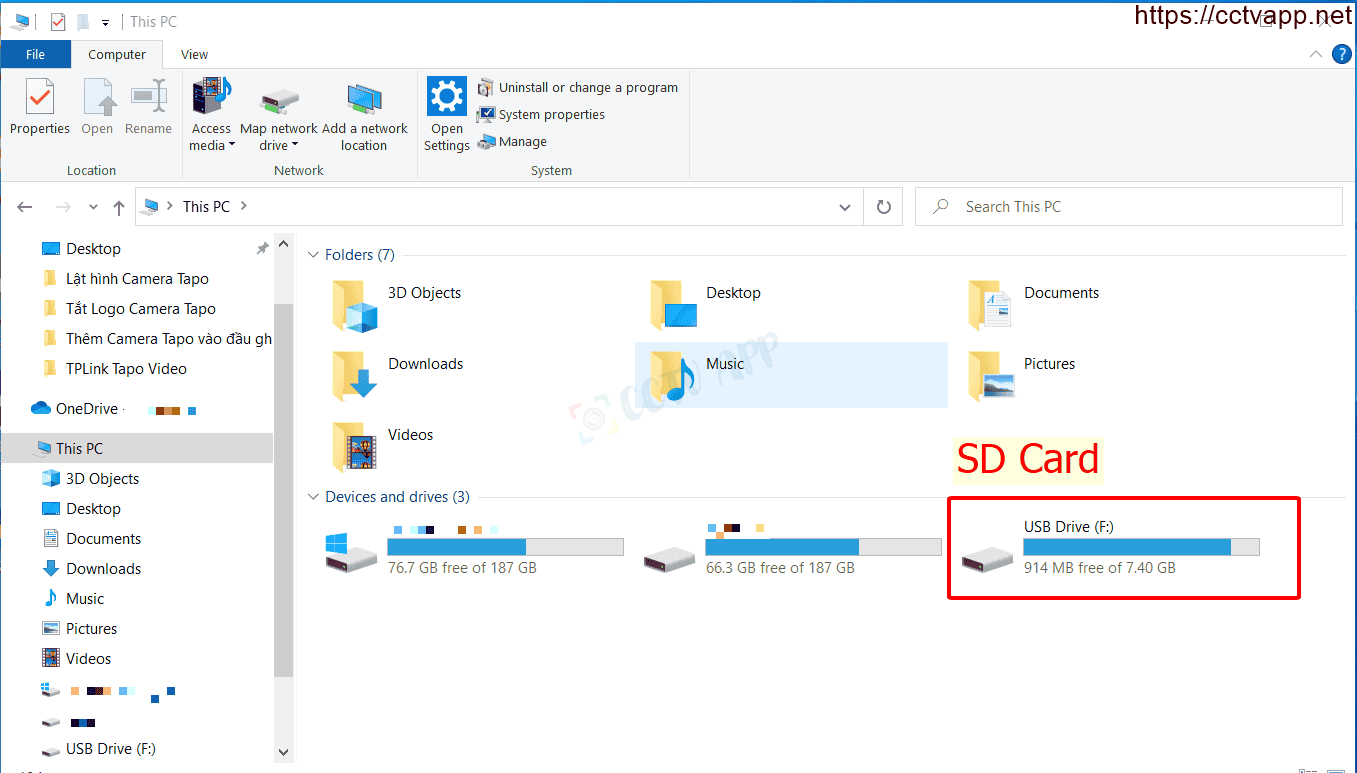Collapse the Folders (7) group
1357x773 pixels.
click(314, 256)
